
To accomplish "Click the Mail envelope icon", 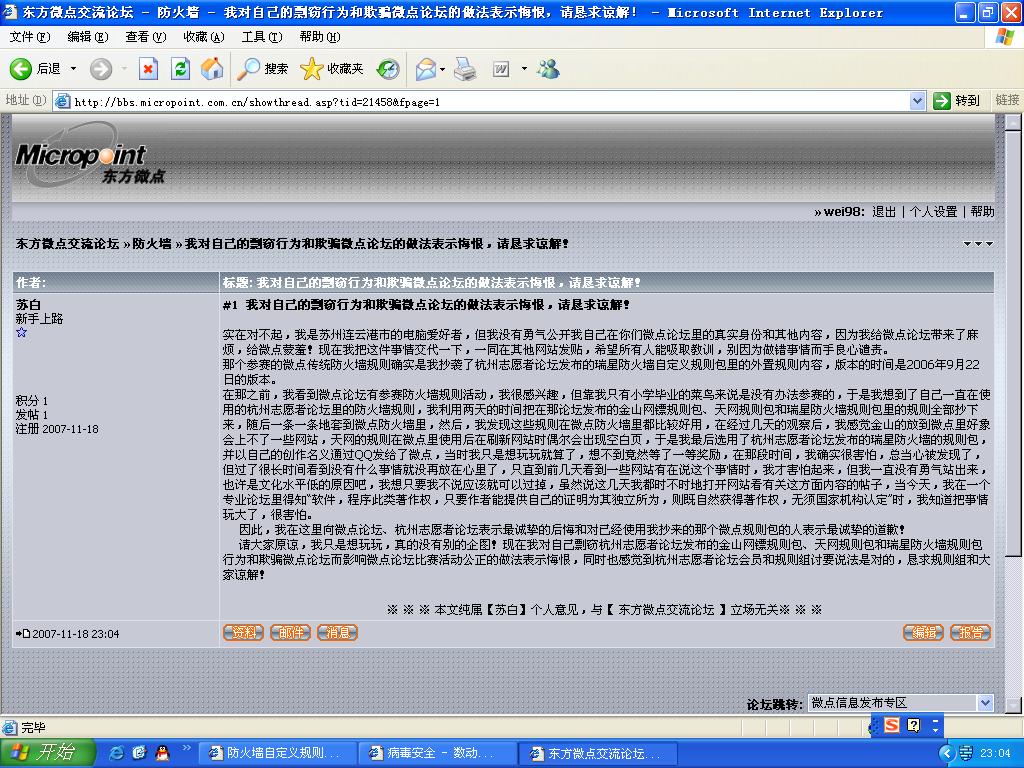I will 425,69.
